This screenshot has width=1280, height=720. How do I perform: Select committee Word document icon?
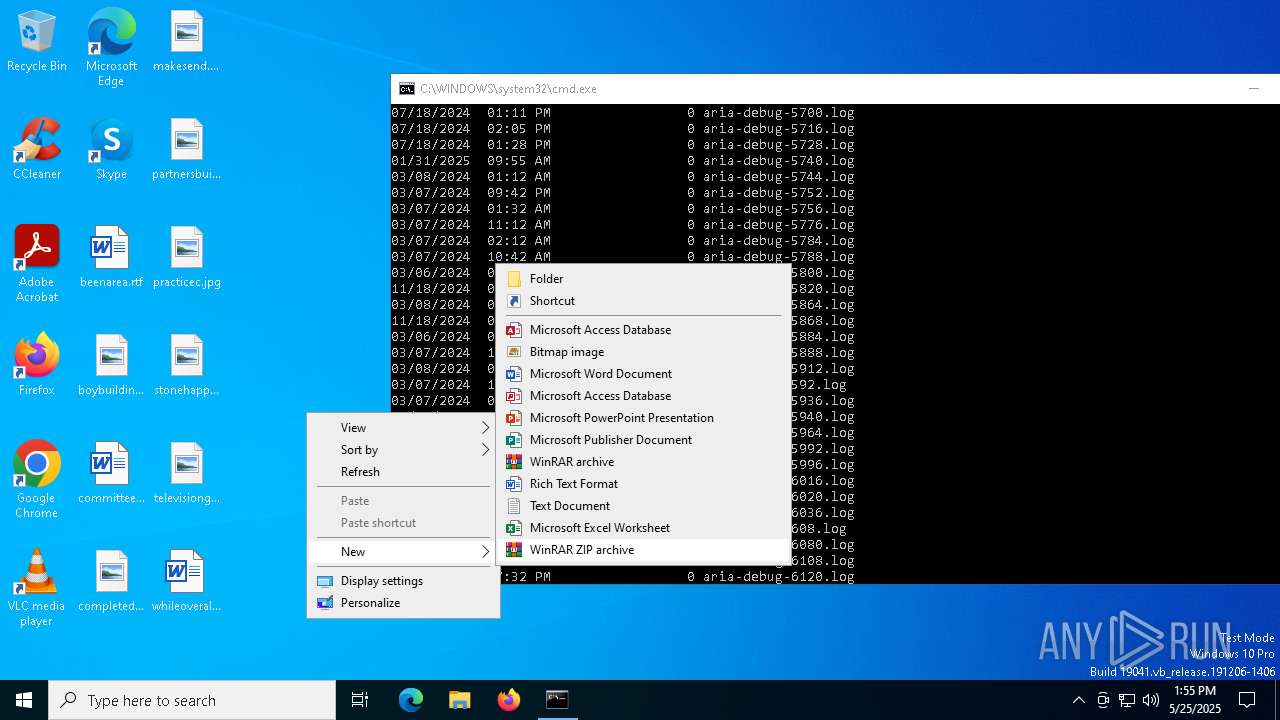pyautogui.click(x=111, y=474)
